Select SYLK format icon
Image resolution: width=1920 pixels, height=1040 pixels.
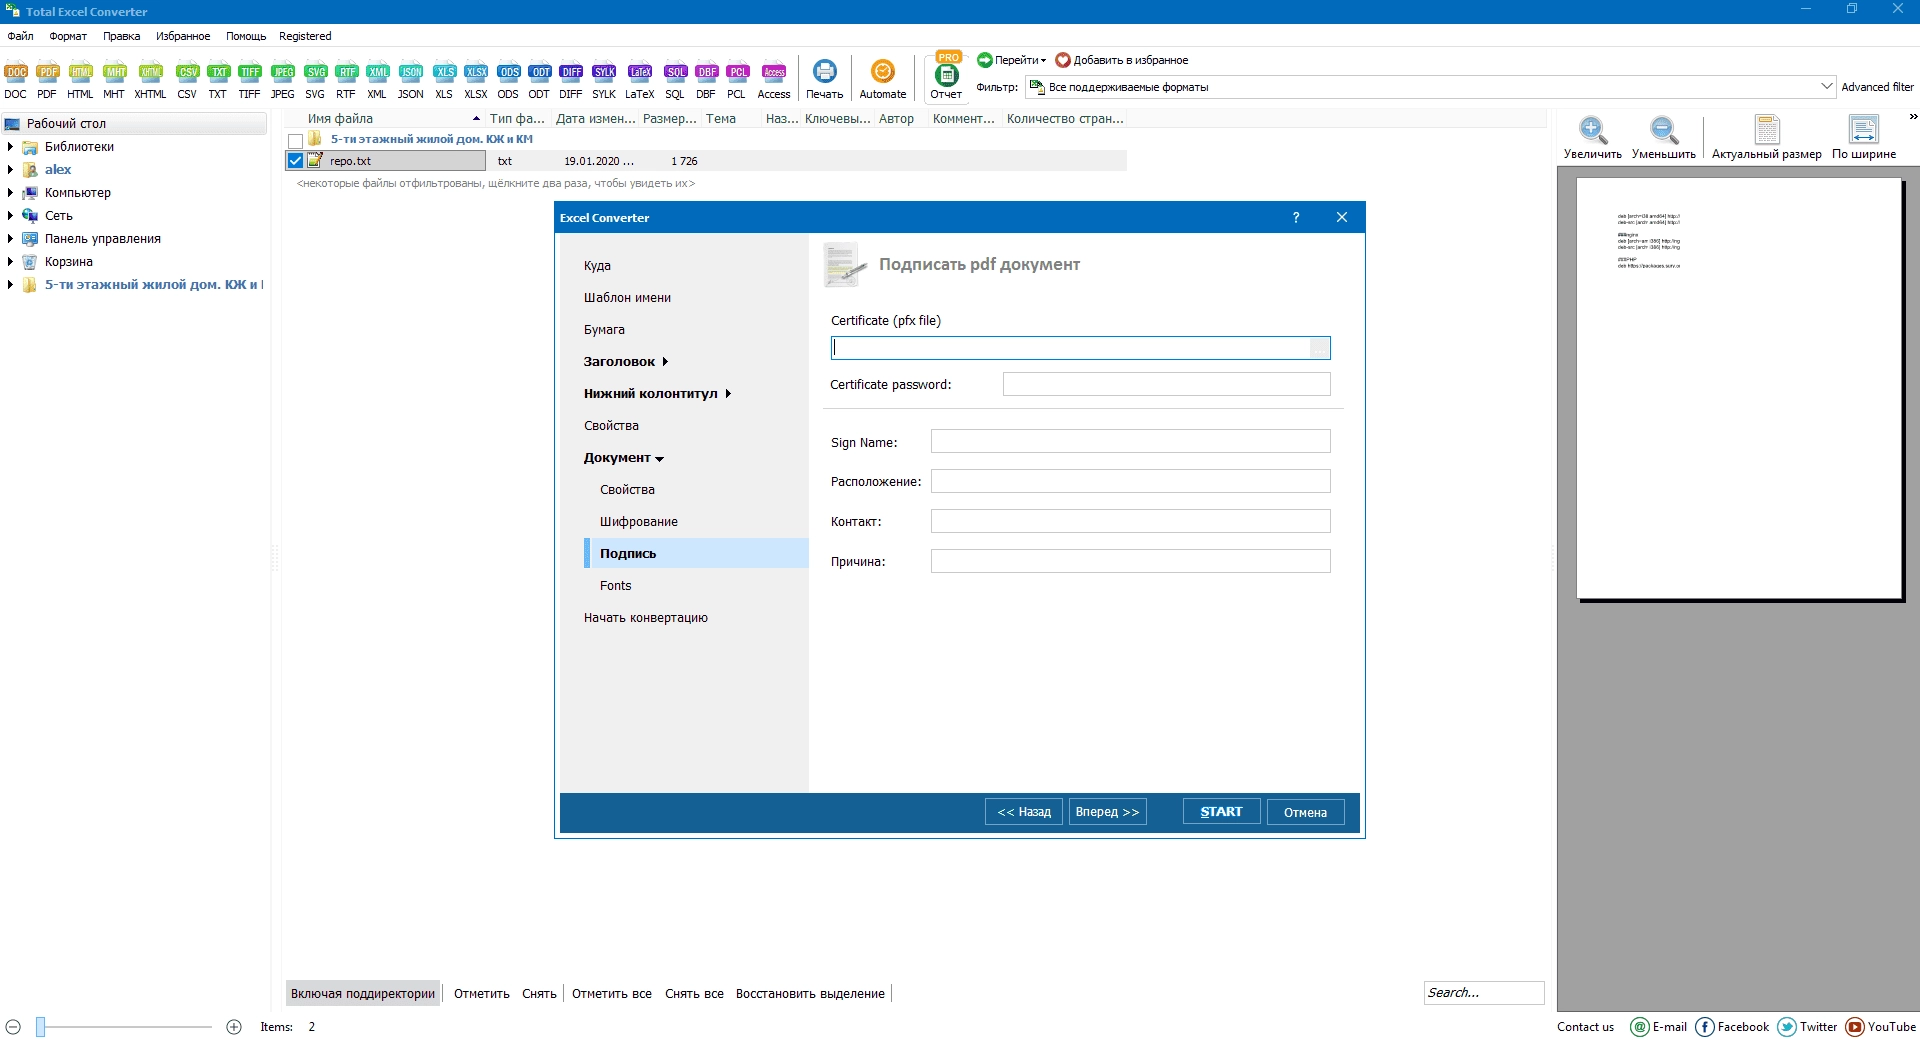tap(604, 80)
